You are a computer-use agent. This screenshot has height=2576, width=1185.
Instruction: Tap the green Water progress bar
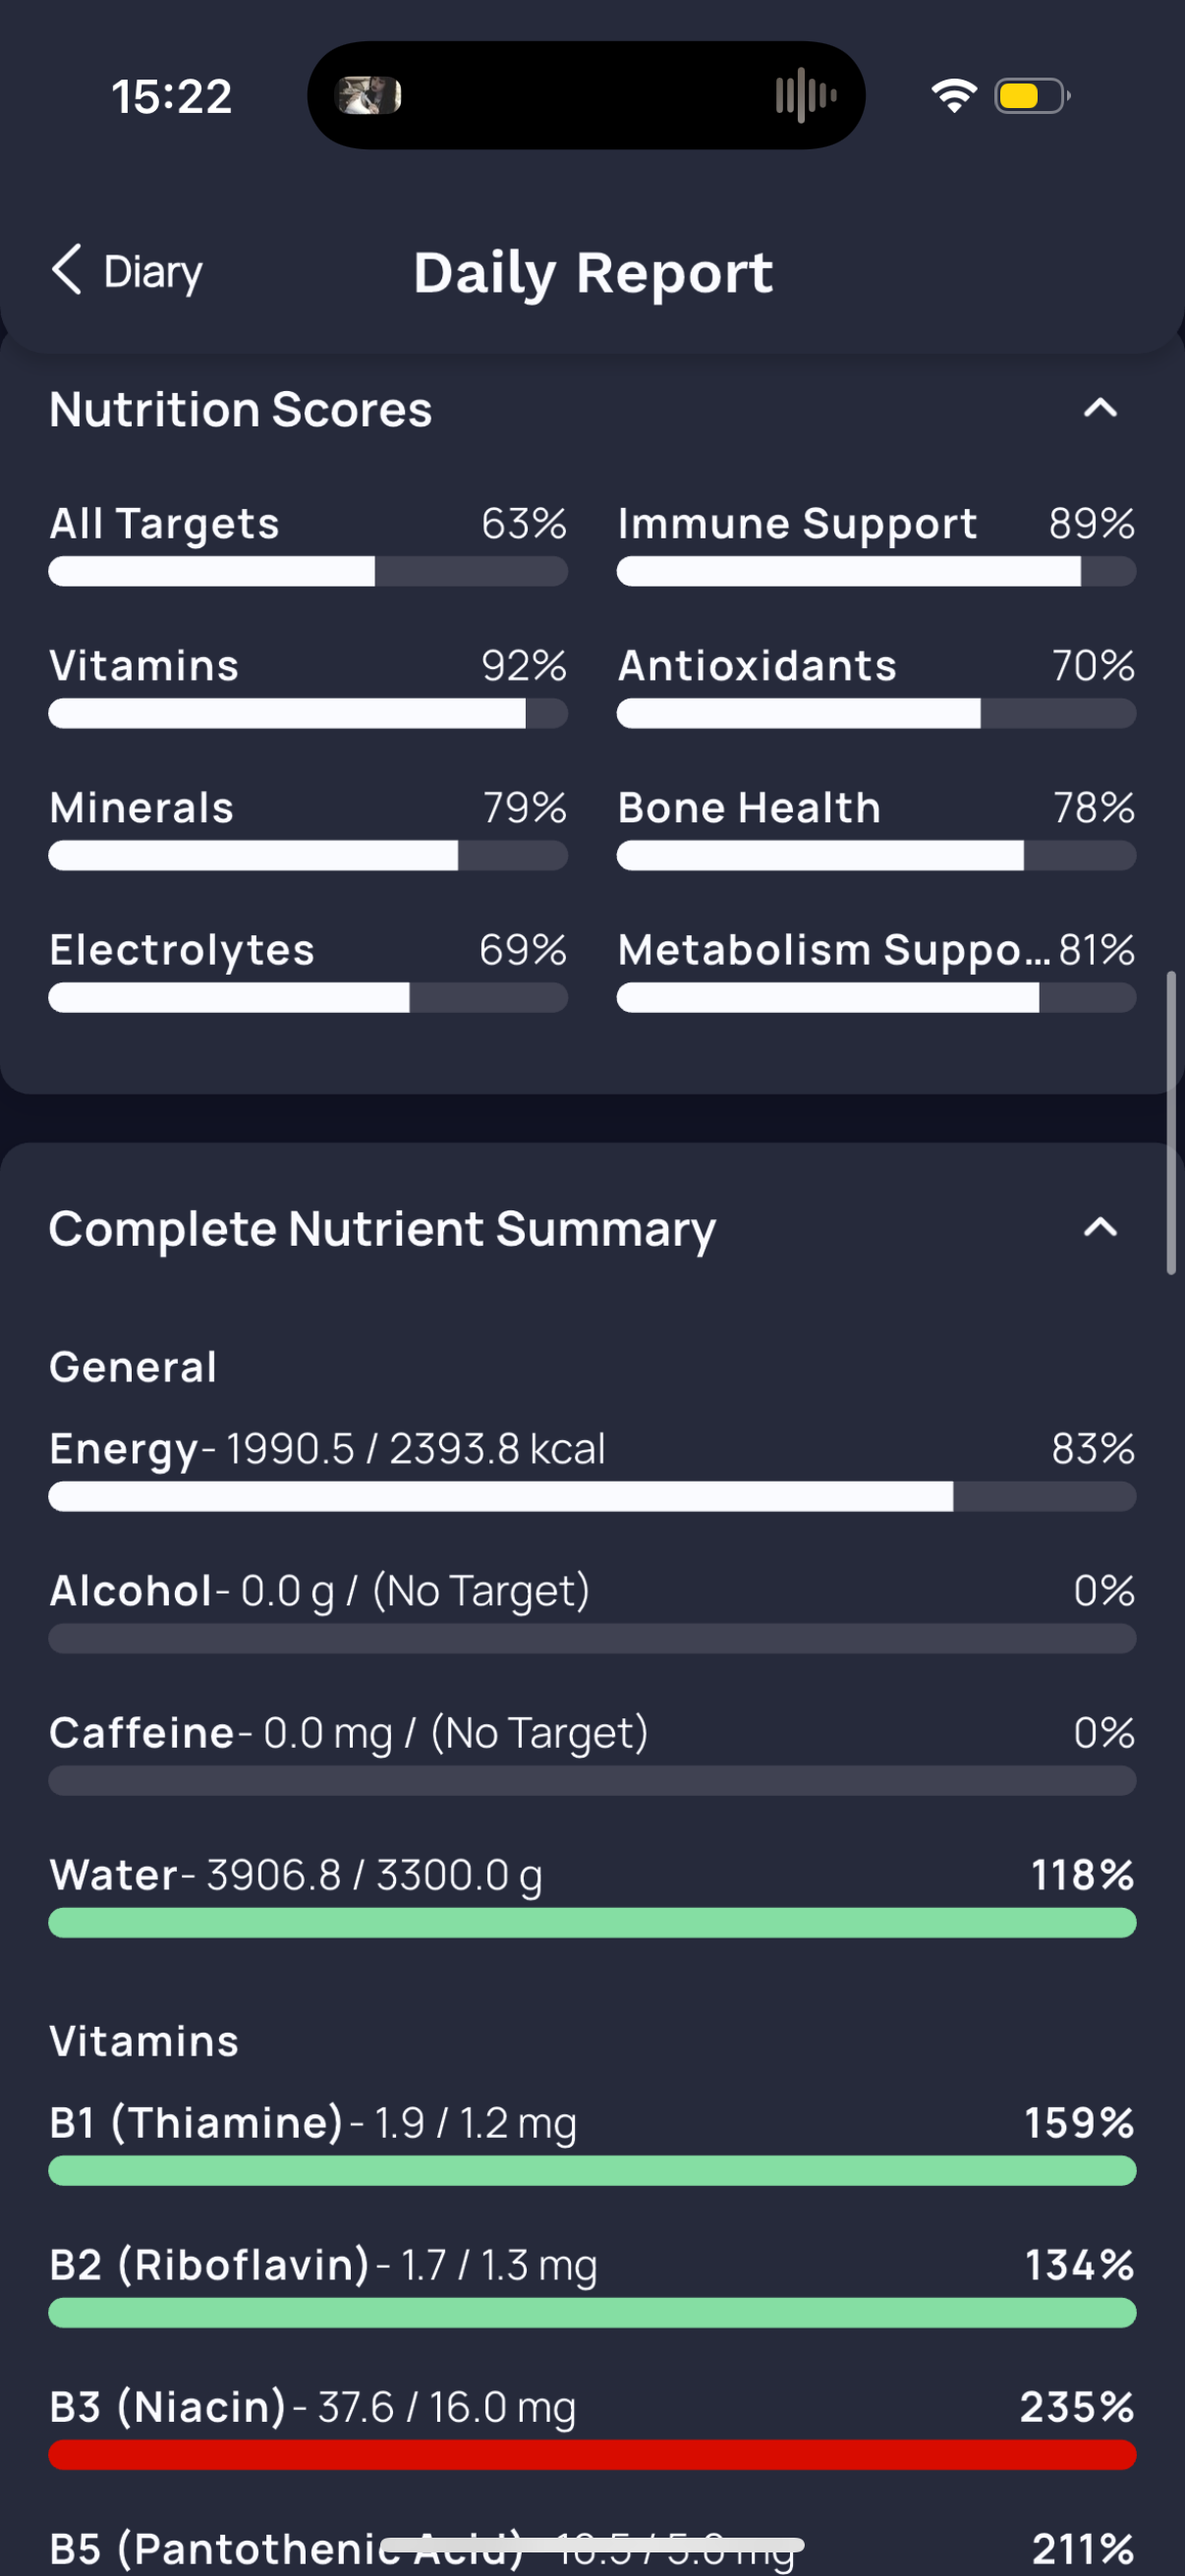pos(592,1923)
